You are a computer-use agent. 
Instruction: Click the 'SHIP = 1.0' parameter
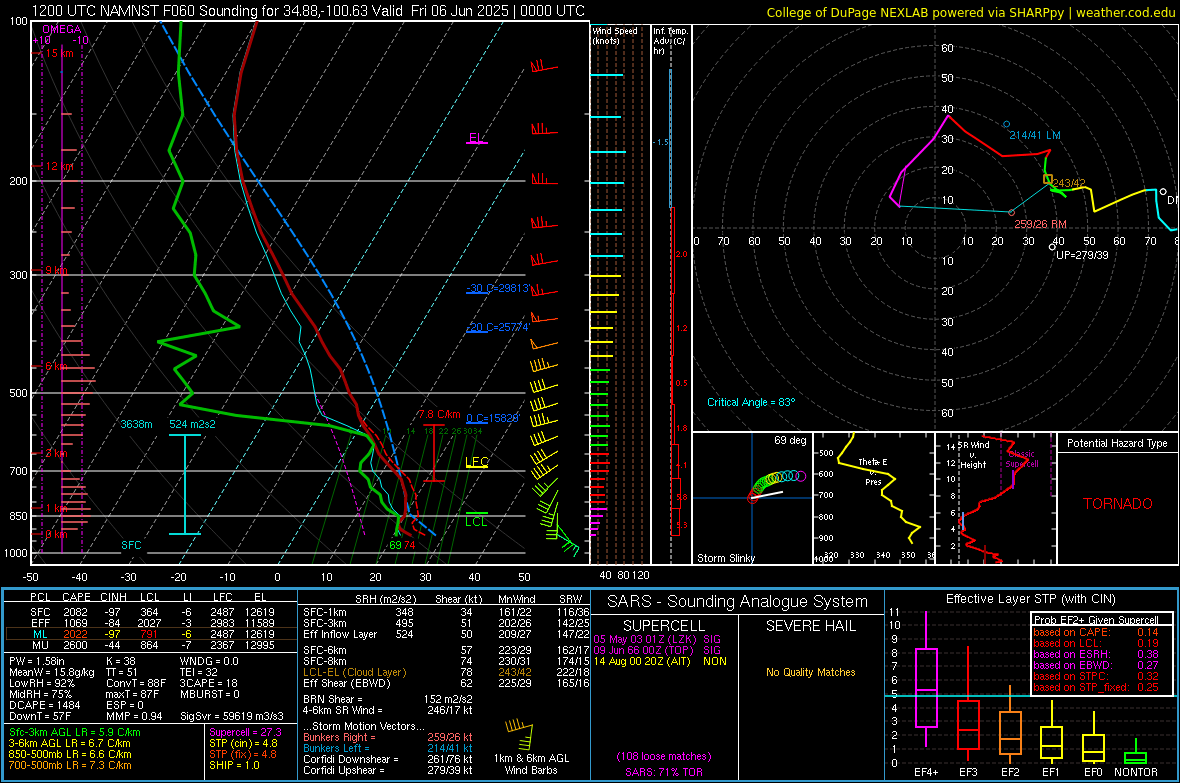234,766
